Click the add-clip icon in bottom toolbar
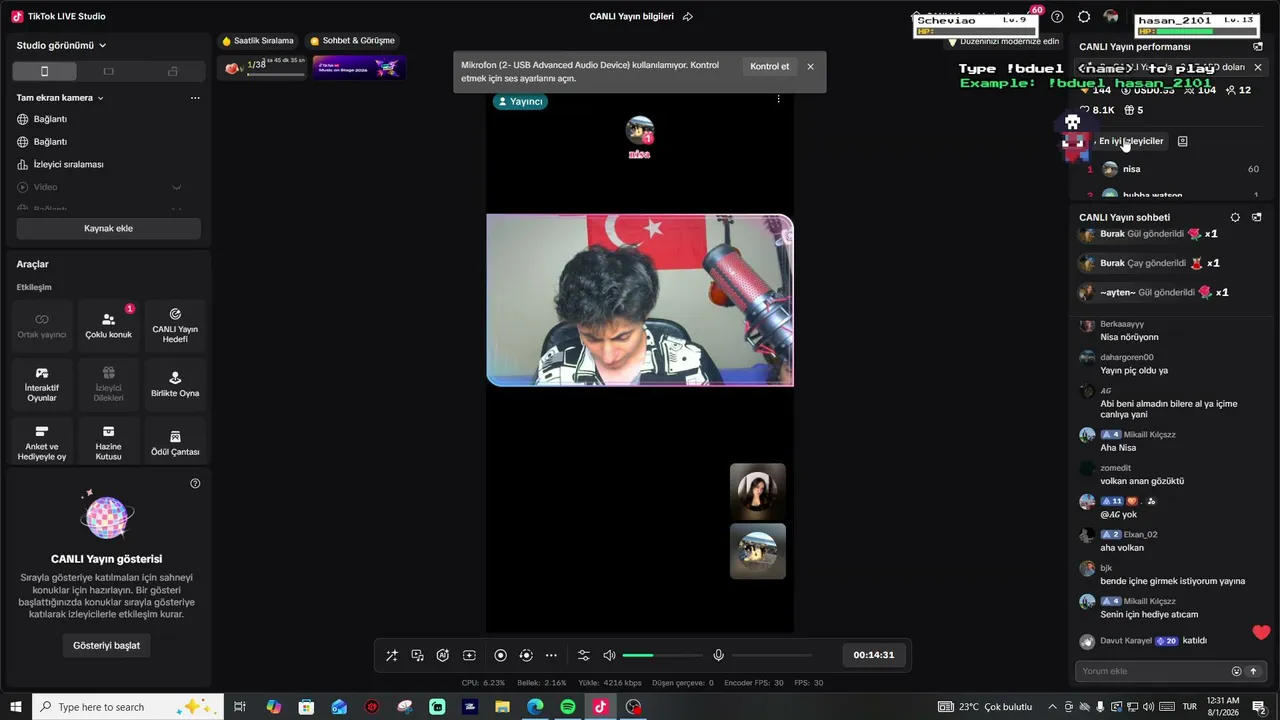The width and height of the screenshot is (1280, 720). (469, 655)
